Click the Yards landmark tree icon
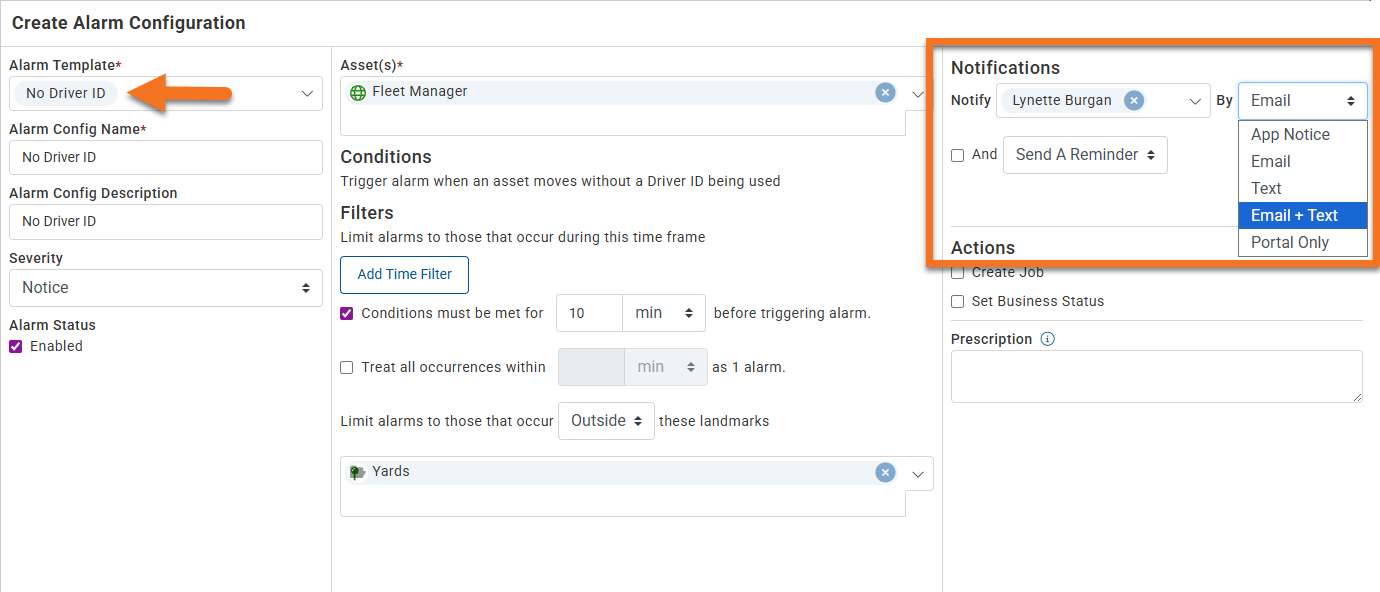 (358, 472)
